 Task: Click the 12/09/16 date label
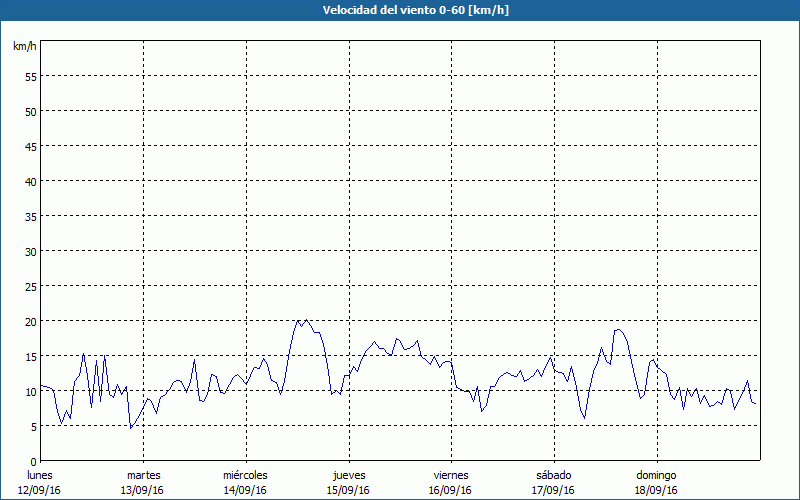[40, 490]
